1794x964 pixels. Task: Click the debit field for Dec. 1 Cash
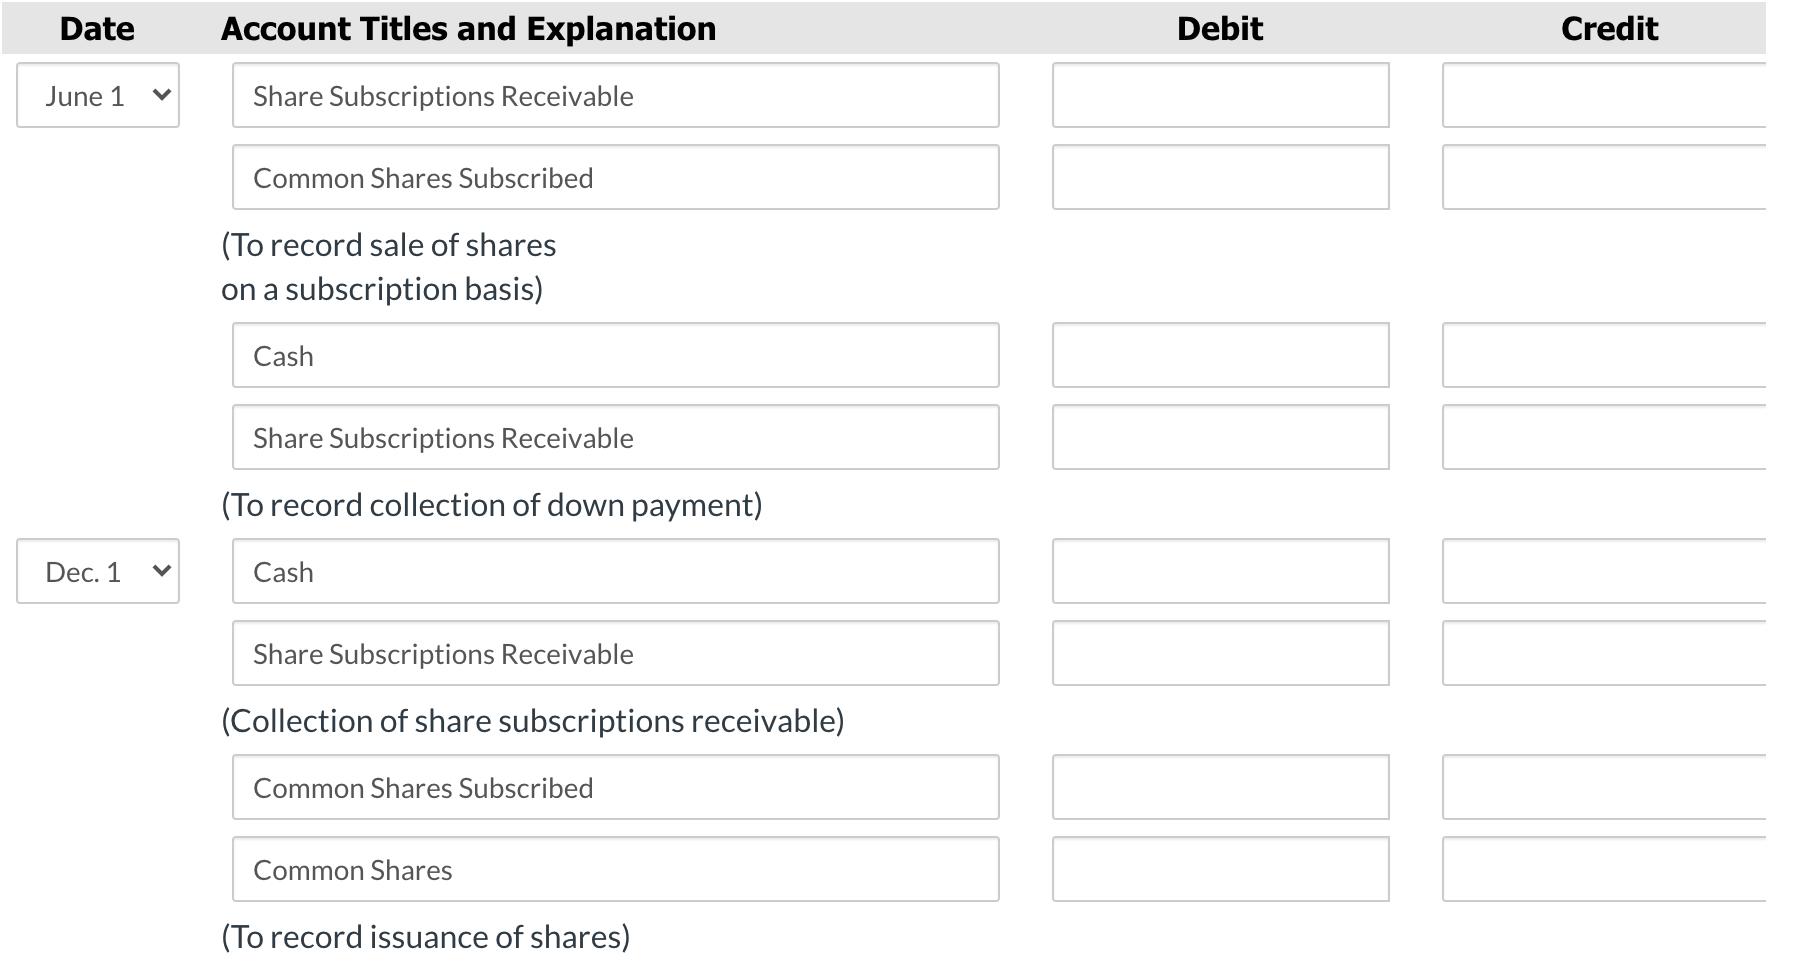[1220, 571]
